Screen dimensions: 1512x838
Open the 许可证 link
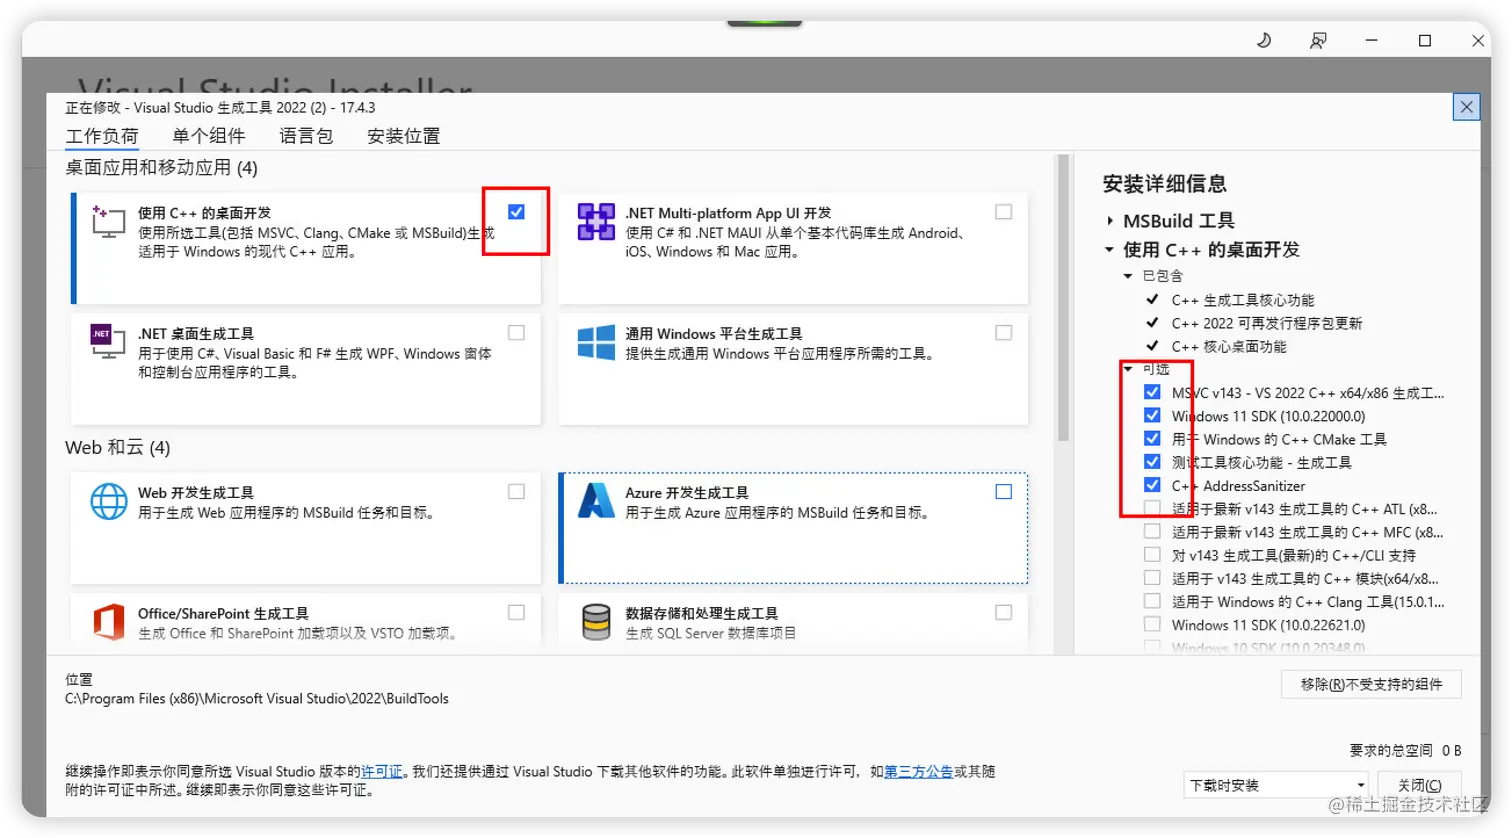(381, 771)
